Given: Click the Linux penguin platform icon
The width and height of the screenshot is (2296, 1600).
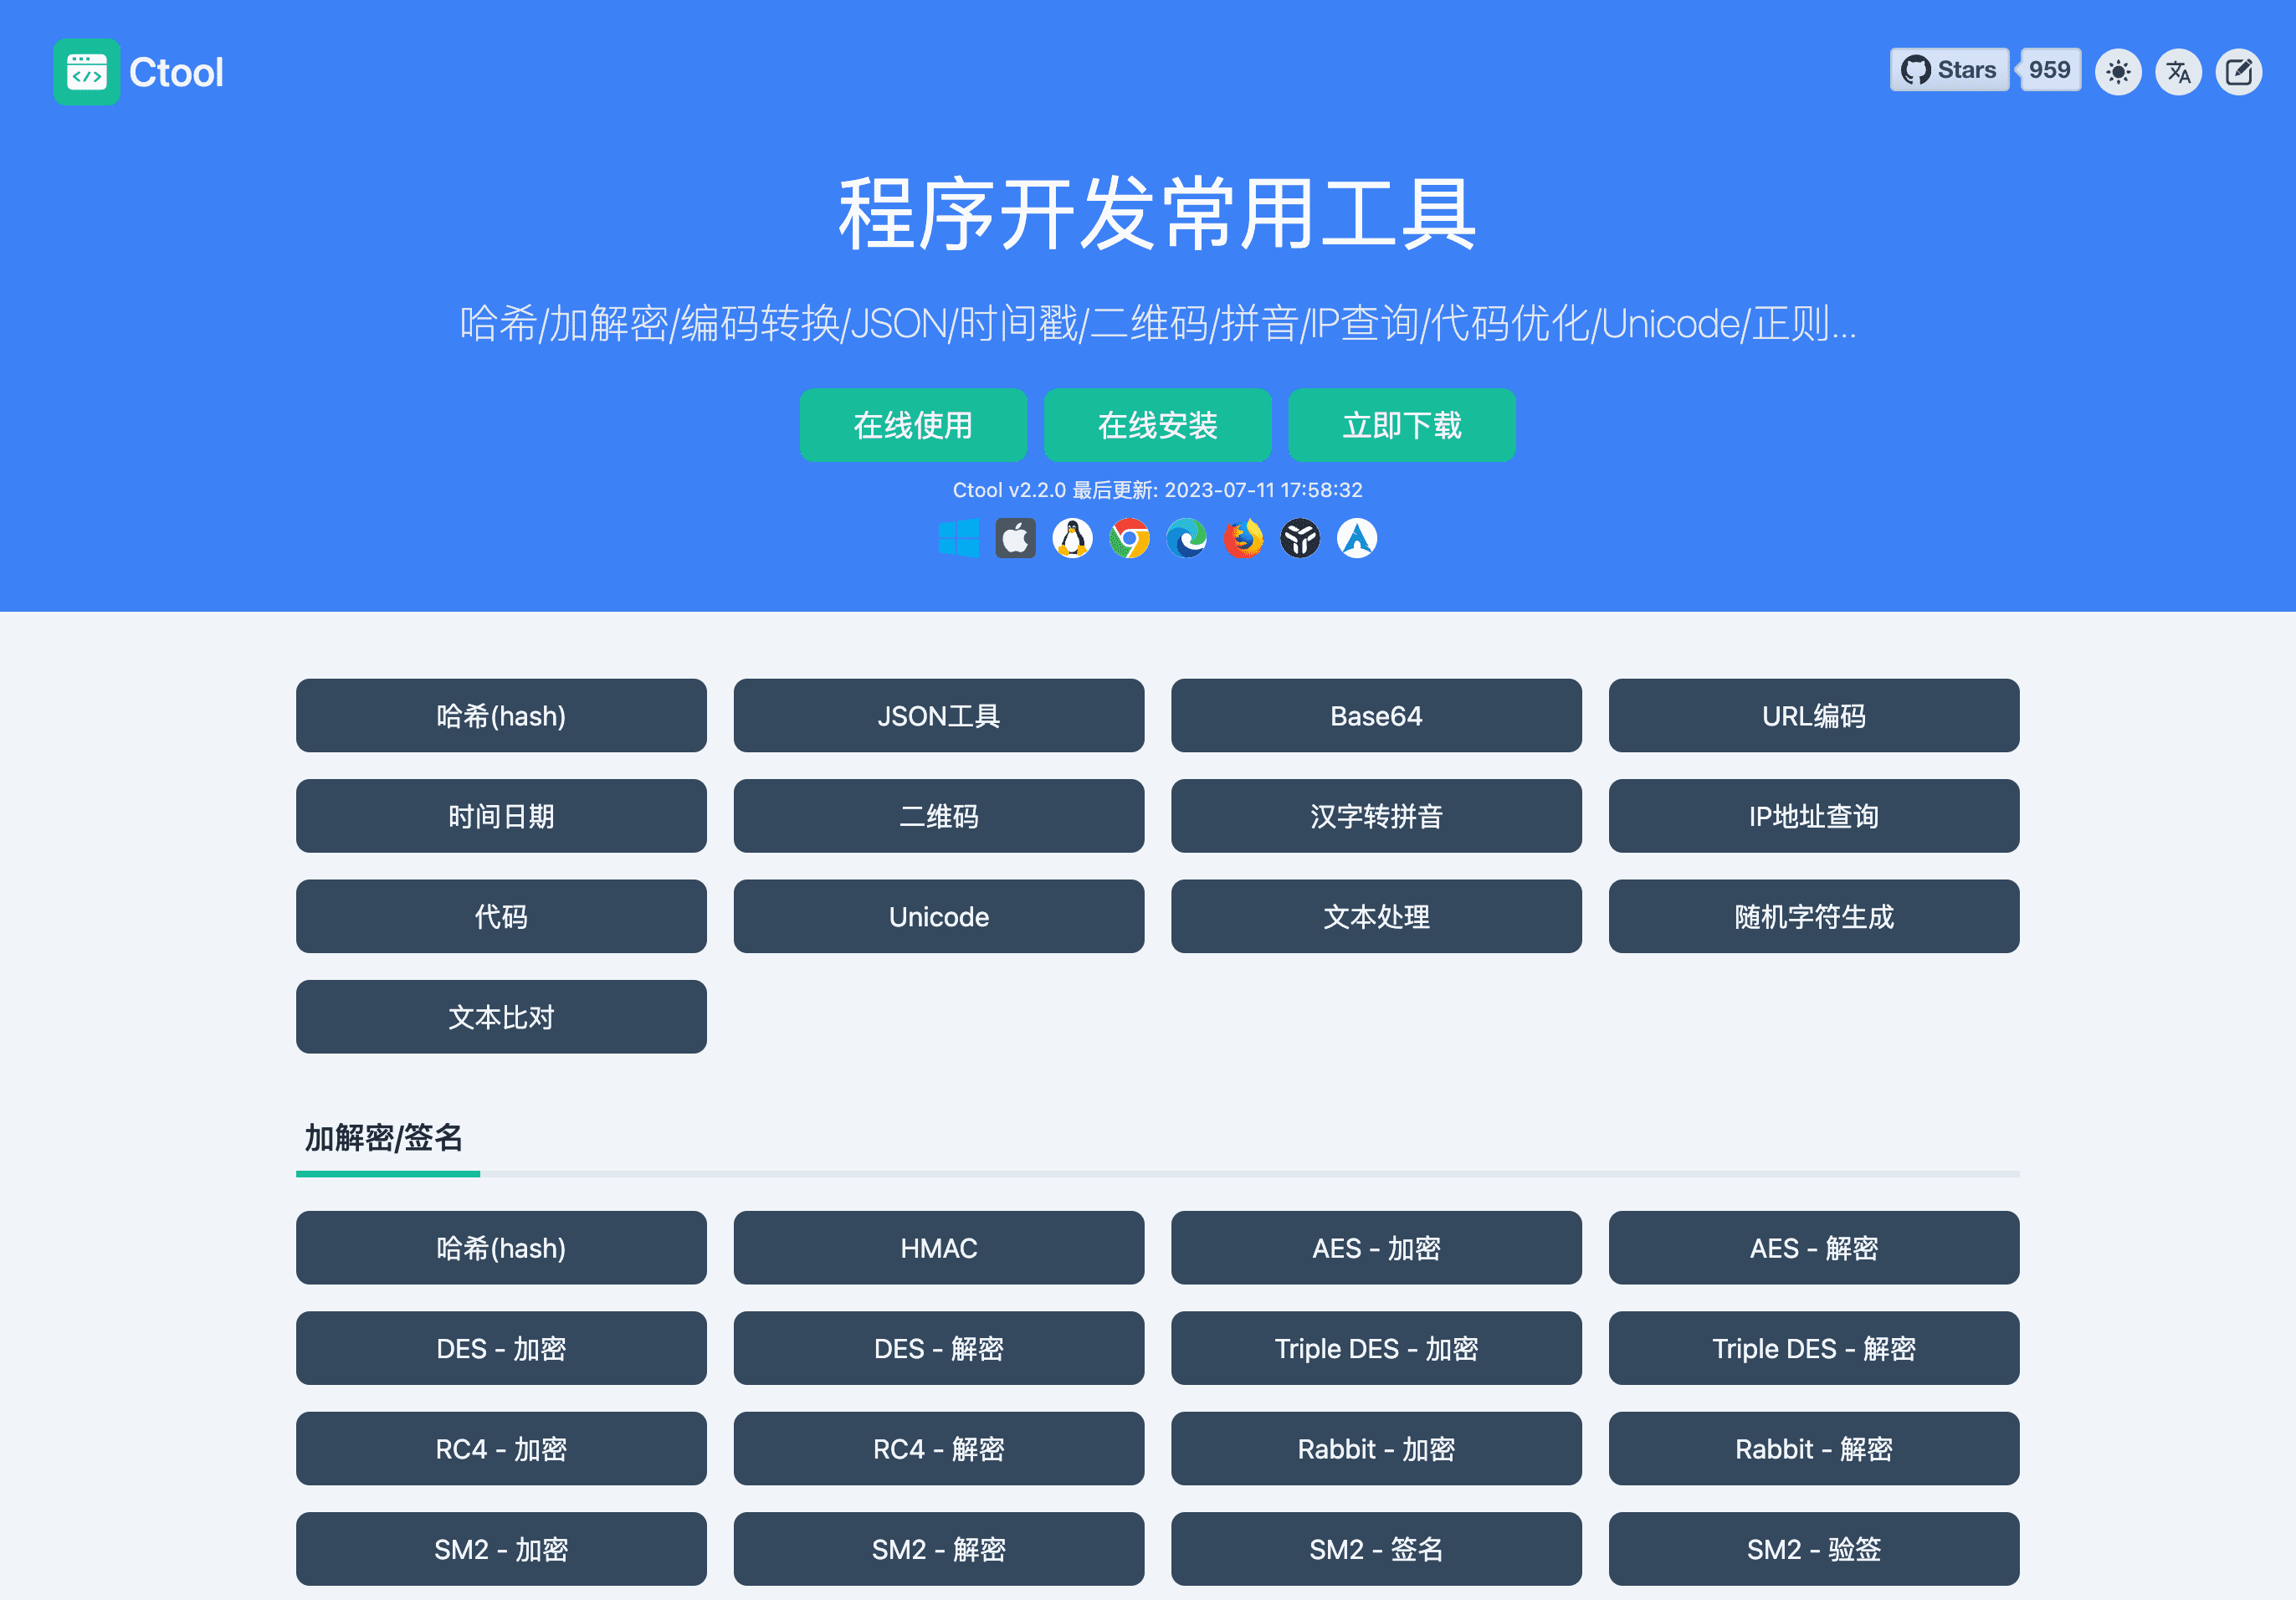Looking at the screenshot, I should tap(1071, 538).
